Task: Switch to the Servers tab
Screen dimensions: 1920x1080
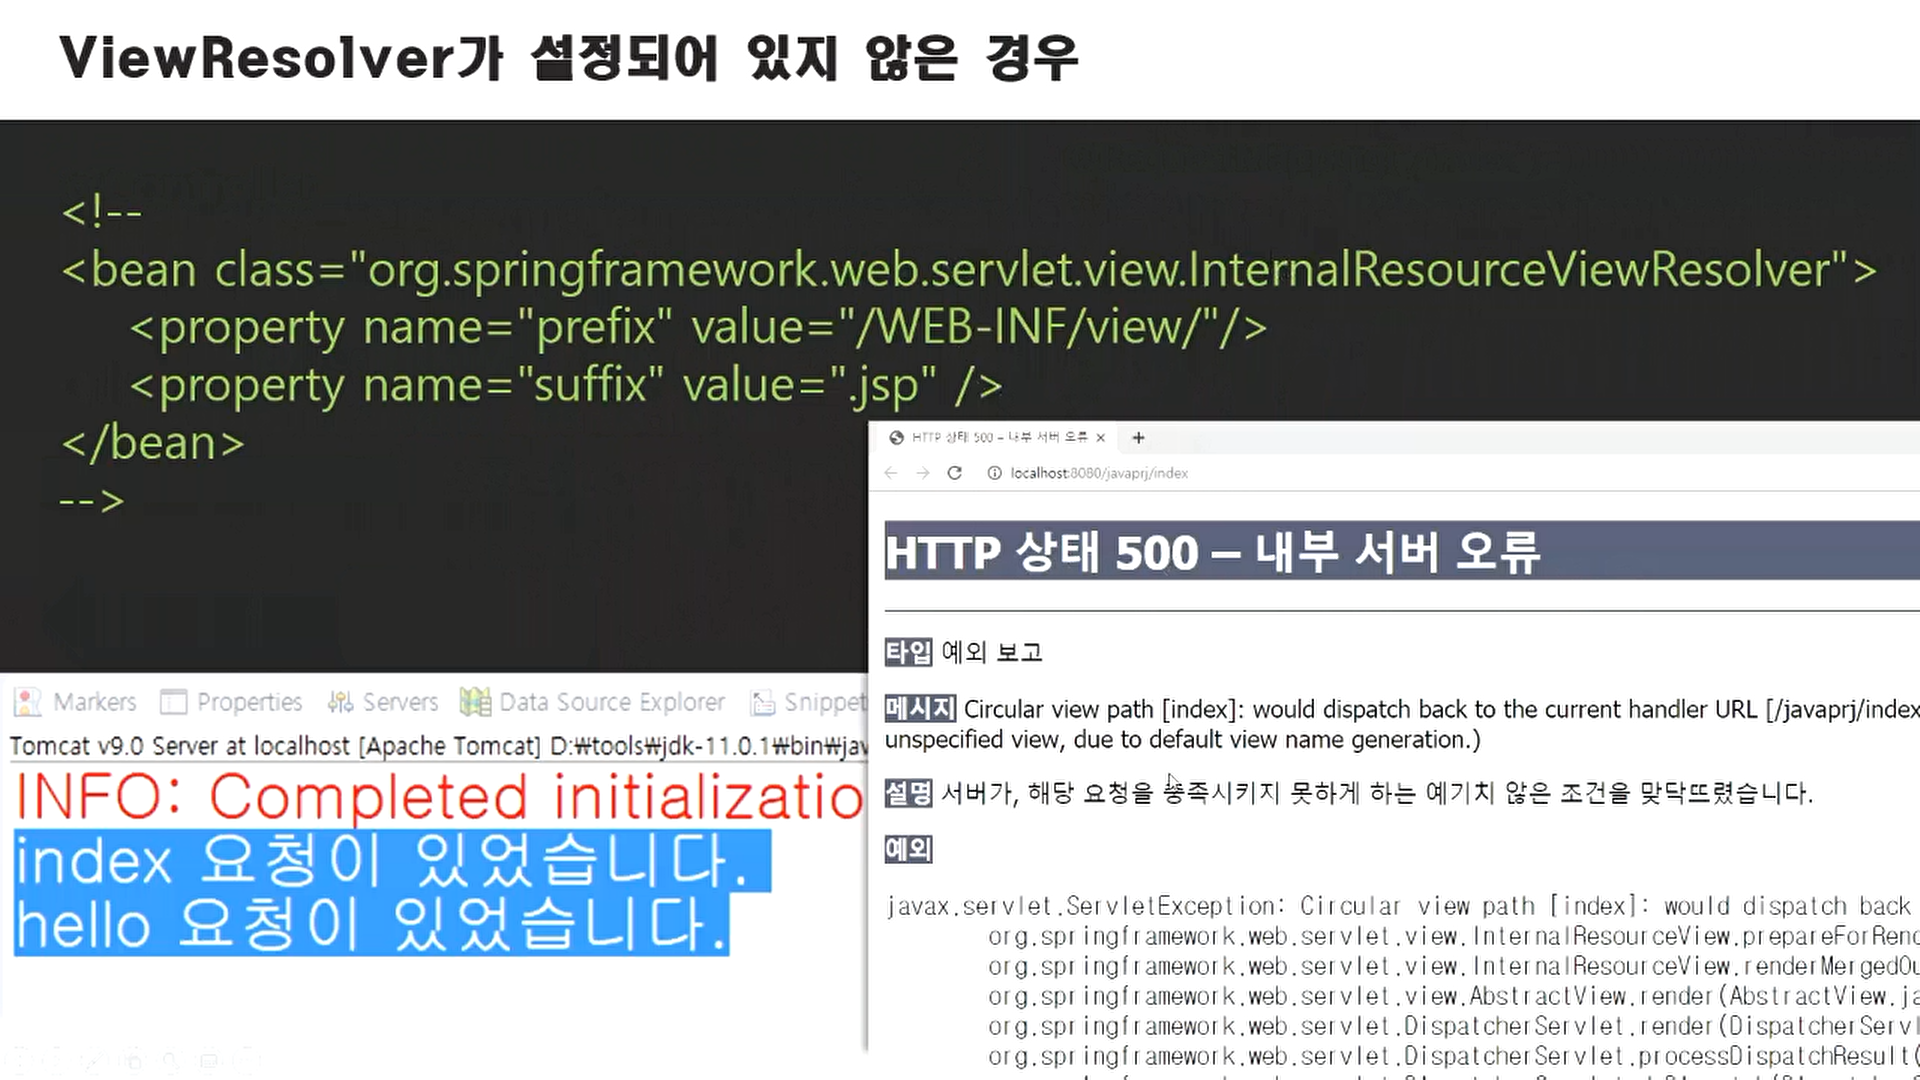Action: click(383, 702)
